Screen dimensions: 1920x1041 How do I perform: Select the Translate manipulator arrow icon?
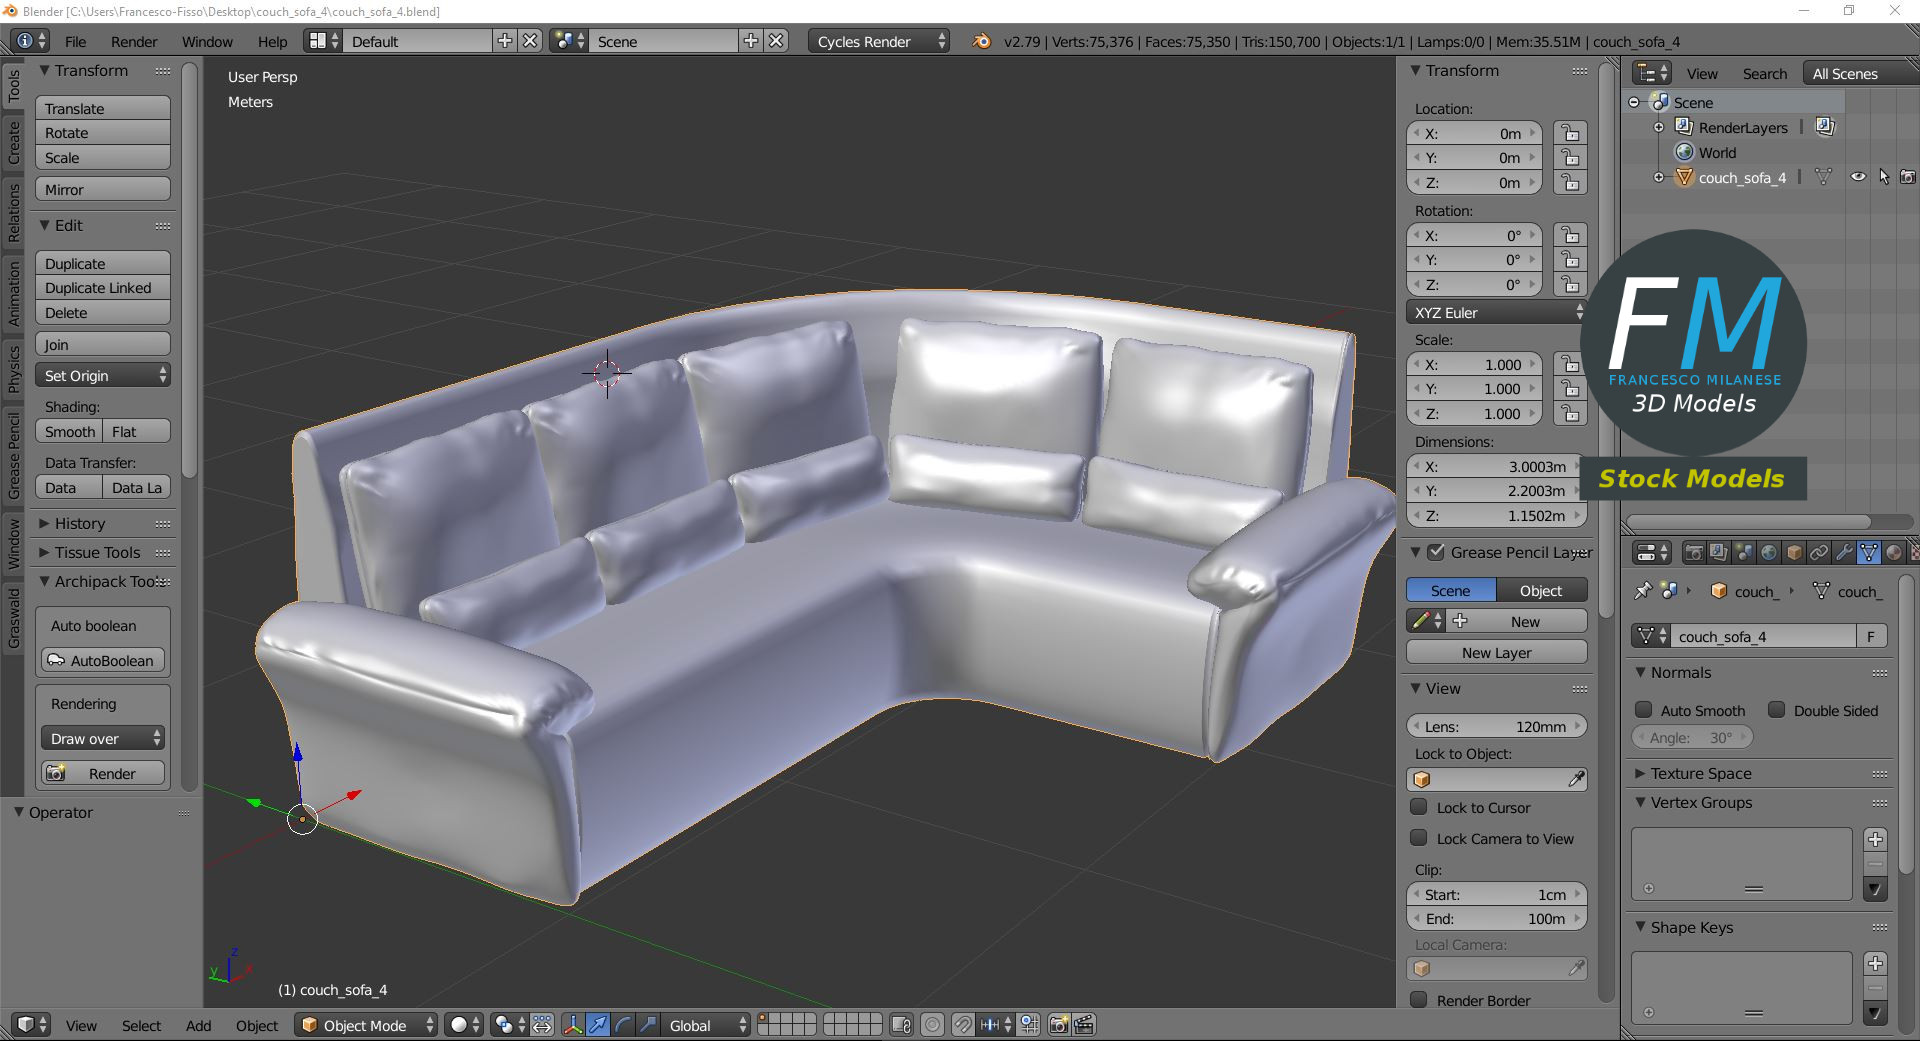pyautogui.click(x=597, y=1025)
